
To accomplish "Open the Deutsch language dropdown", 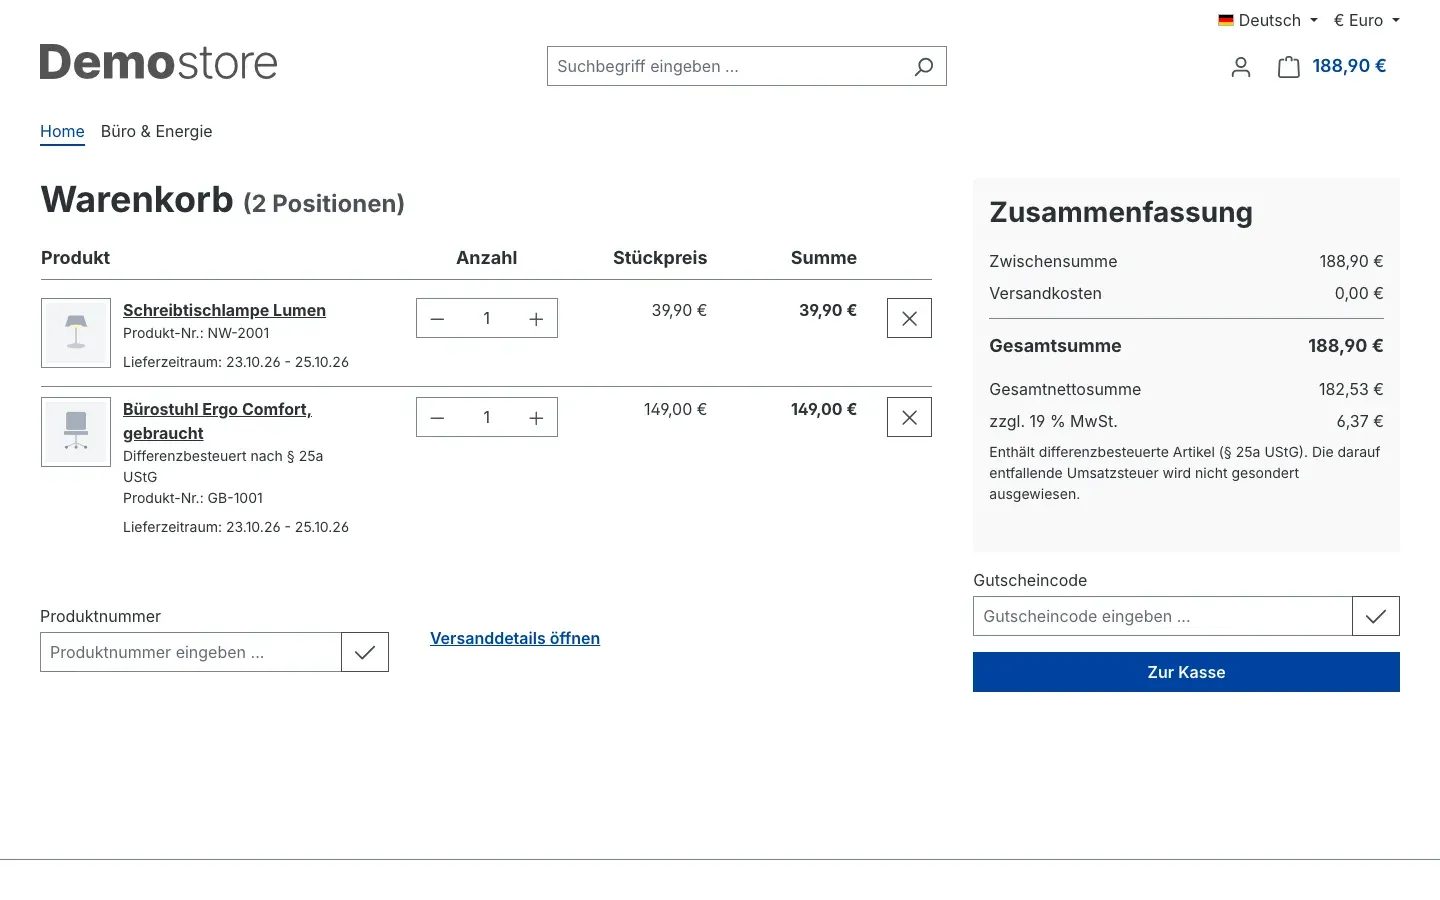I will (x=1268, y=20).
